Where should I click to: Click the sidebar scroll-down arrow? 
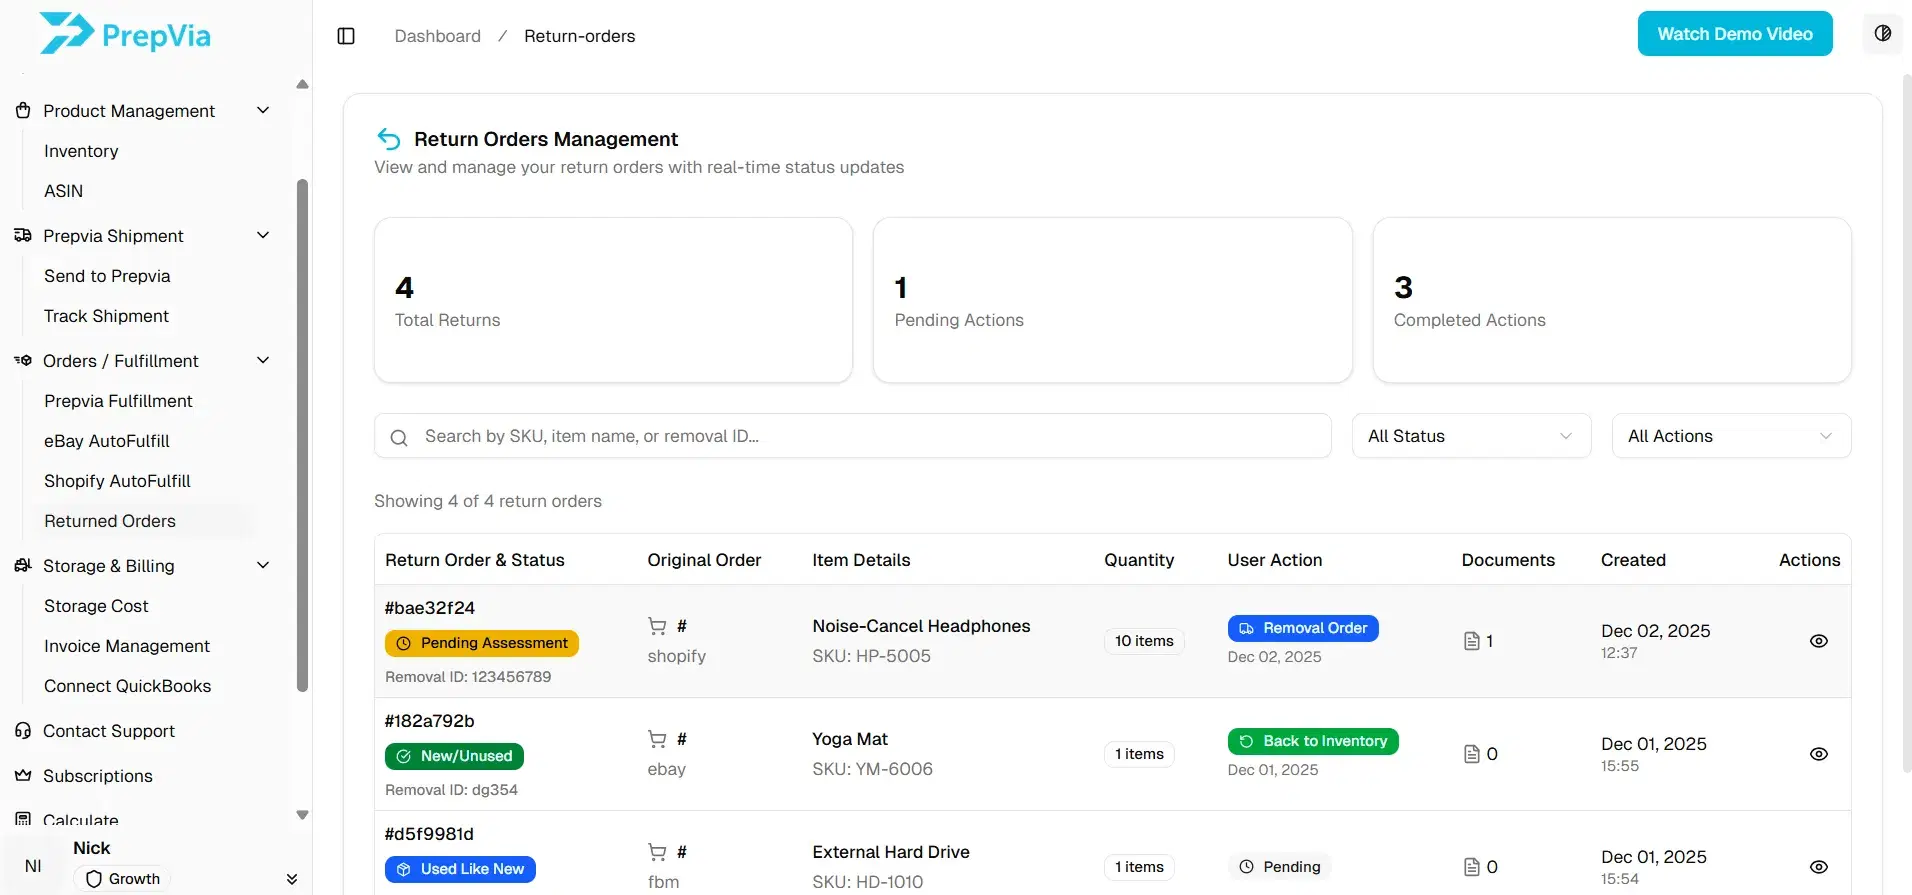[302, 815]
